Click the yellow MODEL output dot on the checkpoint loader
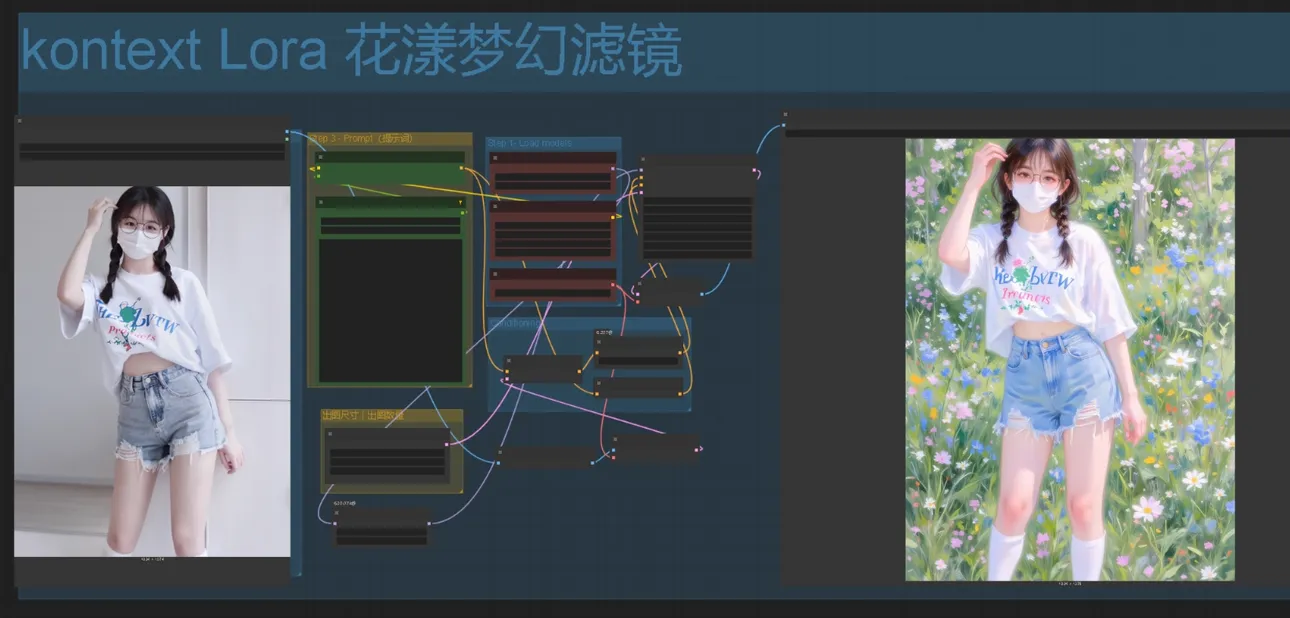Image resolution: width=1290 pixels, height=618 pixels. (612, 217)
